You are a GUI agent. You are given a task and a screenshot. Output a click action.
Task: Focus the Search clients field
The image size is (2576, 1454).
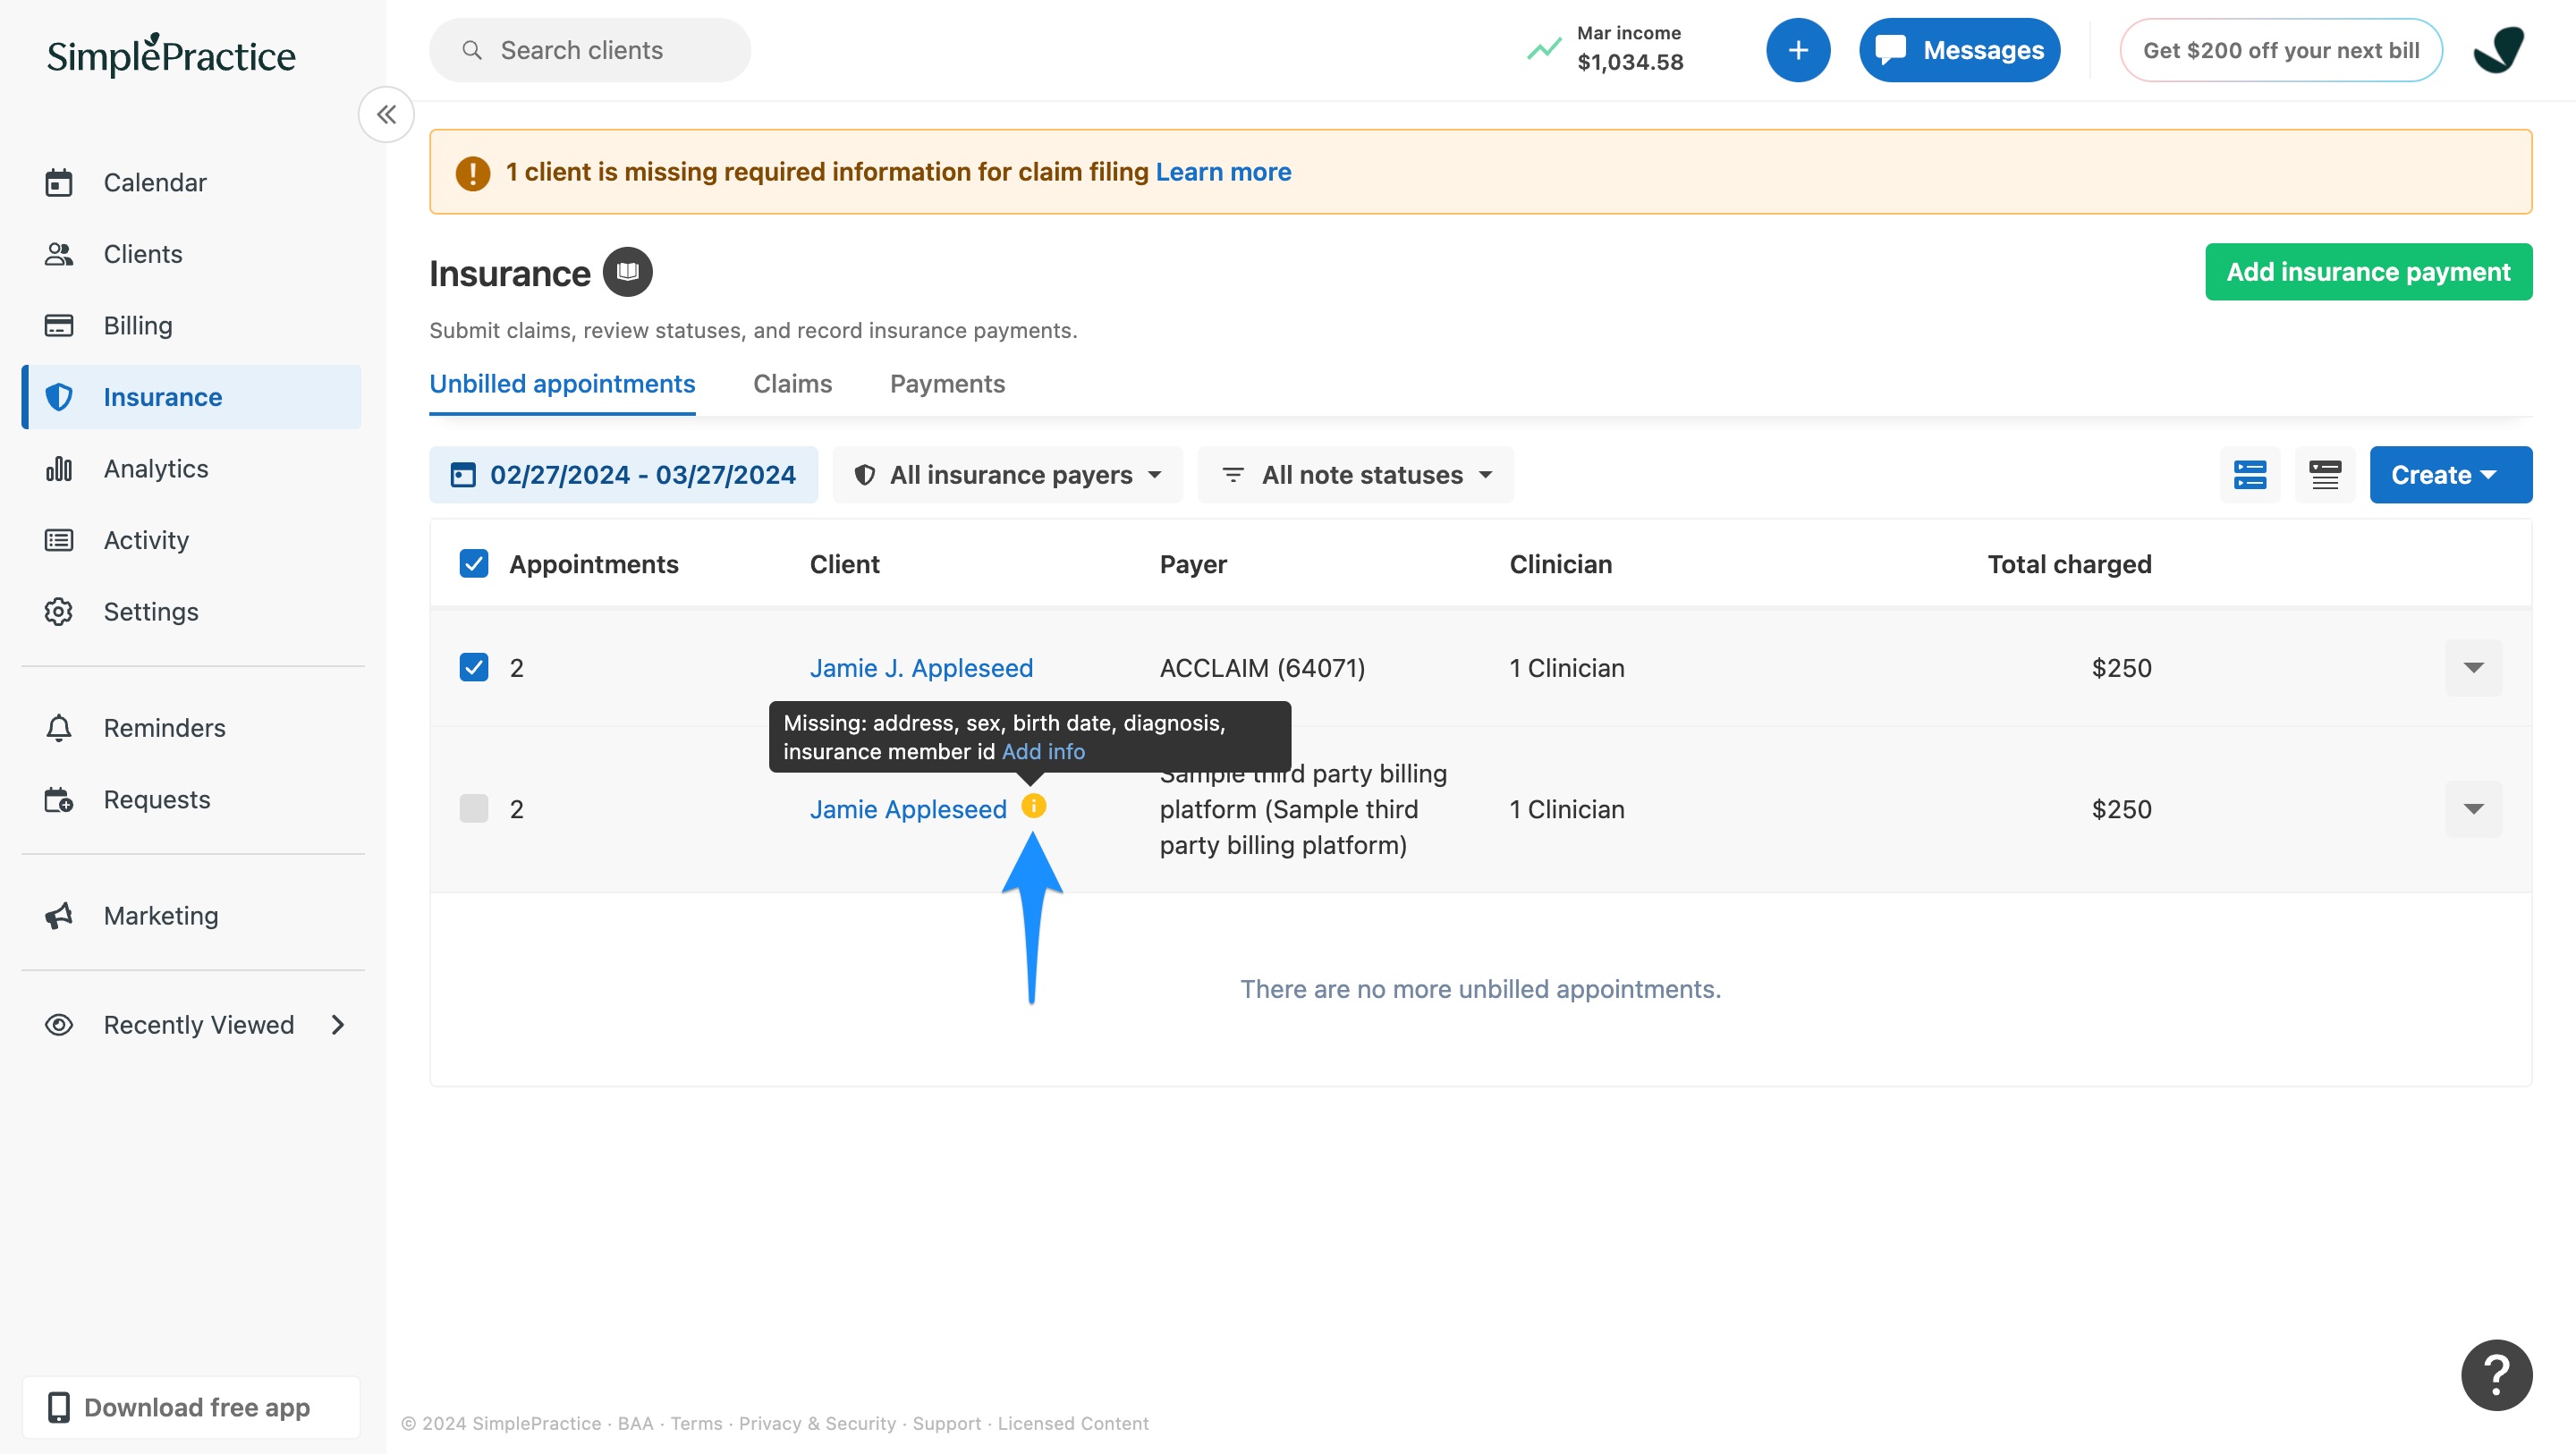pyautogui.click(x=590, y=50)
